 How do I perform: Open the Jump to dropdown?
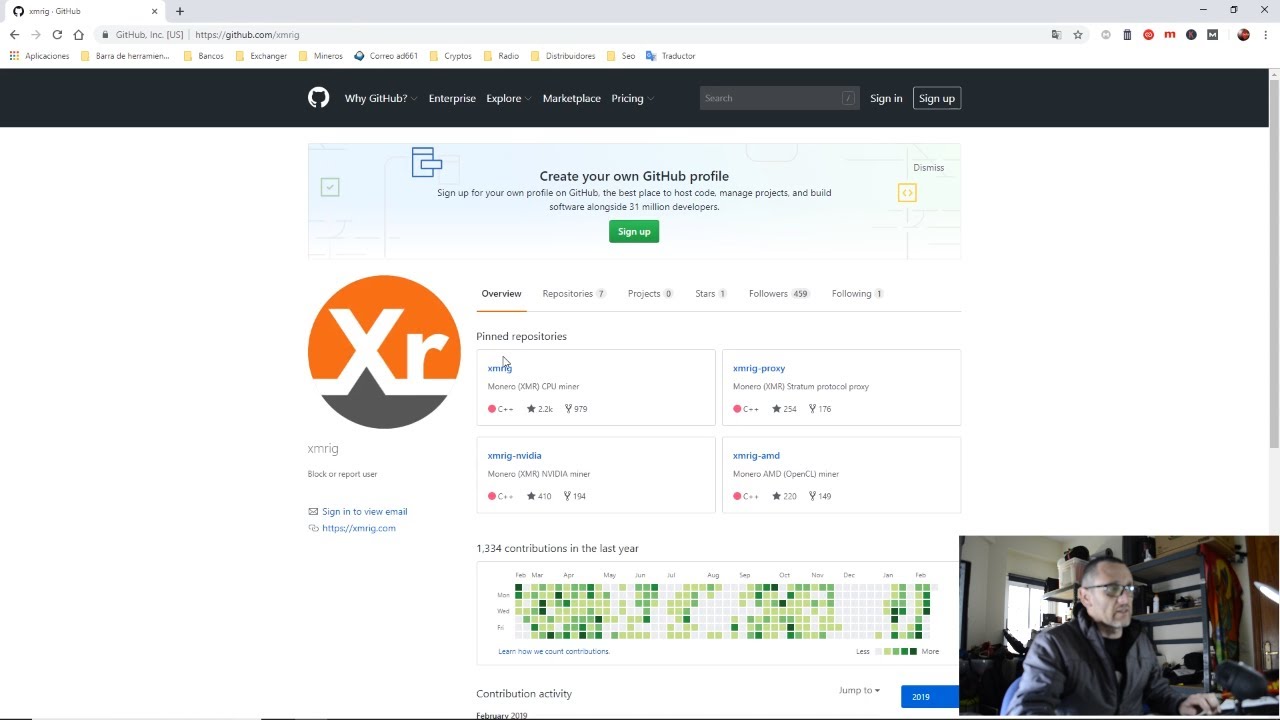click(x=859, y=690)
